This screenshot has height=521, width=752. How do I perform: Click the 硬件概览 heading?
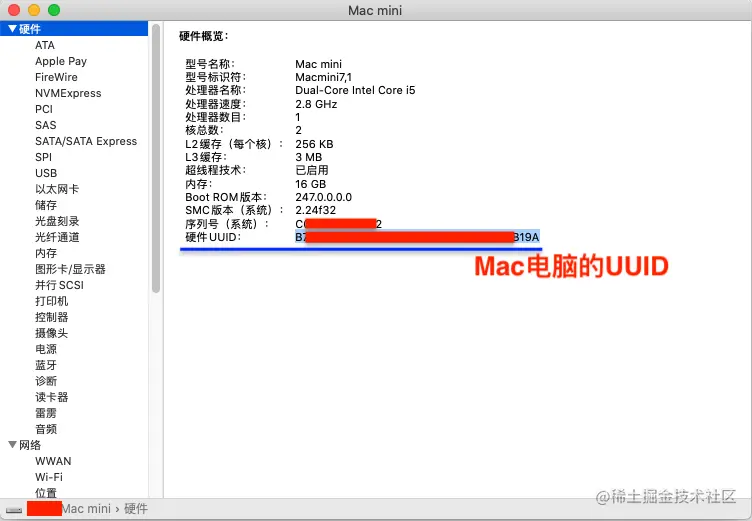pos(204,36)
